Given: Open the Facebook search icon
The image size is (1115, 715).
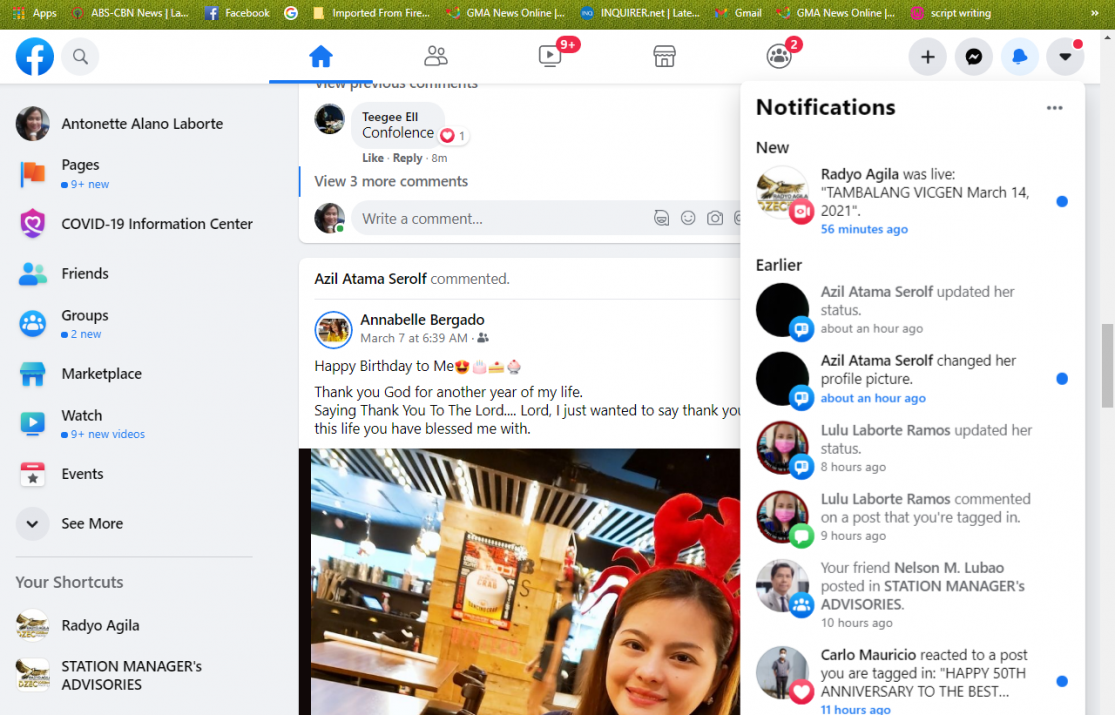Looking at the screenshot, I should click(80, 57).
